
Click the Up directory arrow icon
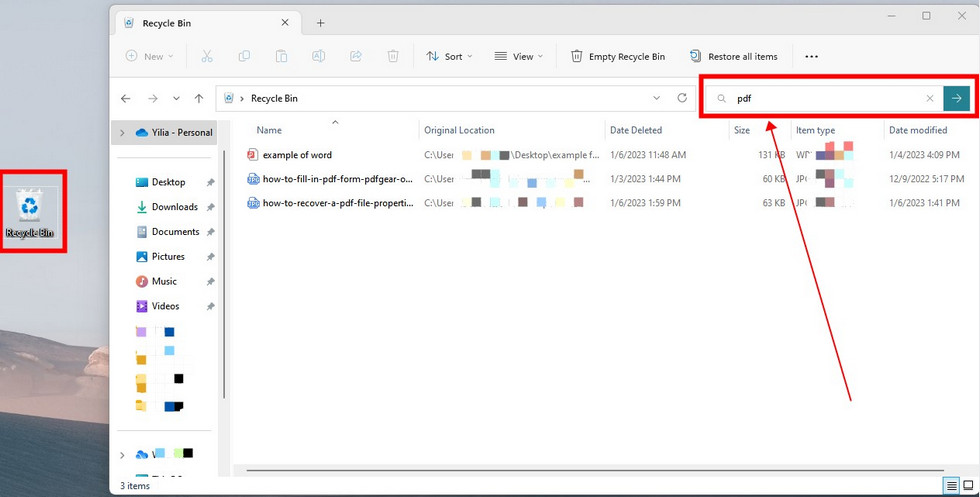(x=199, y=98)
